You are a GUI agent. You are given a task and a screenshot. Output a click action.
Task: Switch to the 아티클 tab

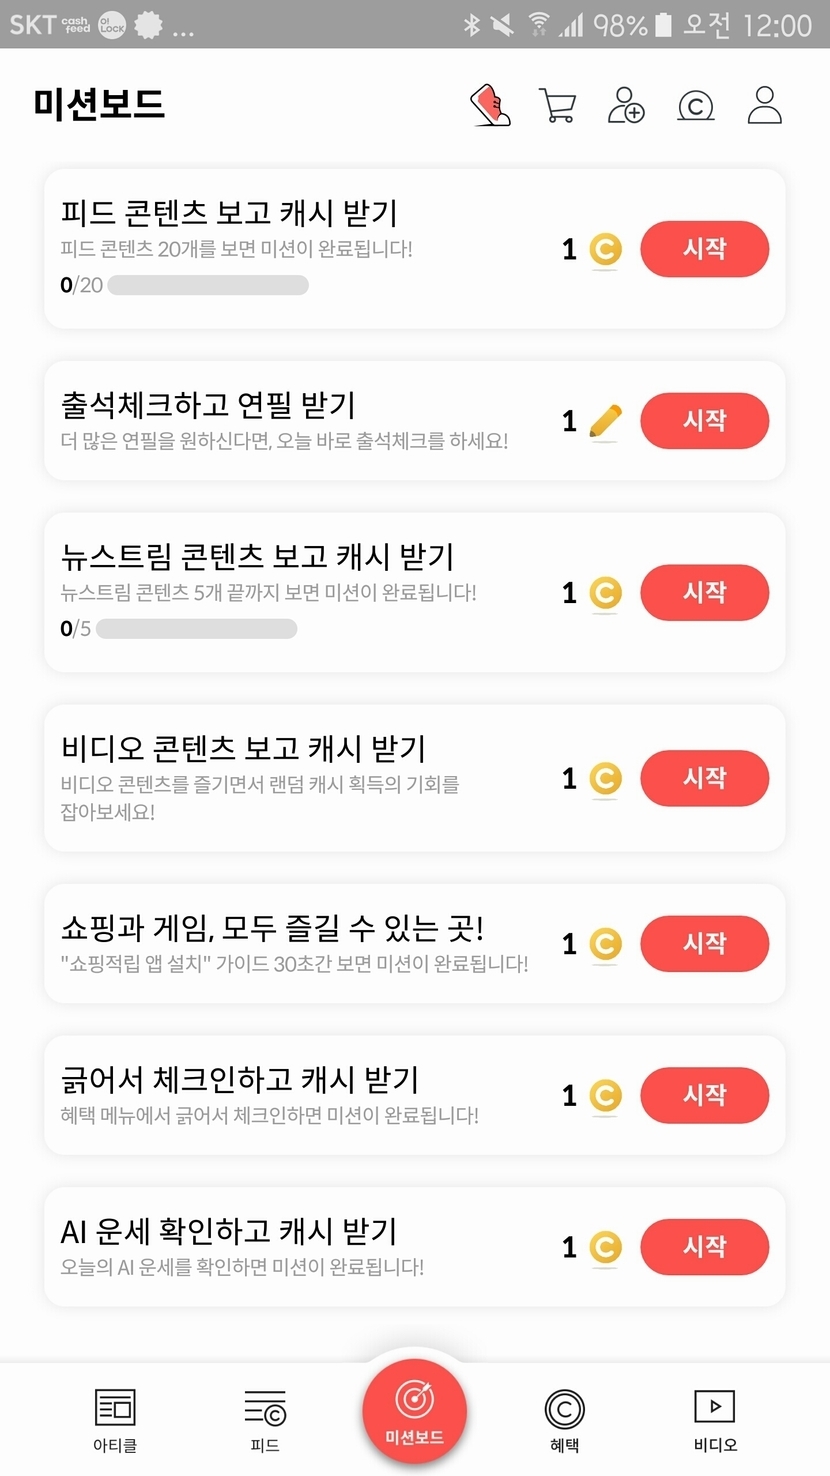[x=115, y=1418]
